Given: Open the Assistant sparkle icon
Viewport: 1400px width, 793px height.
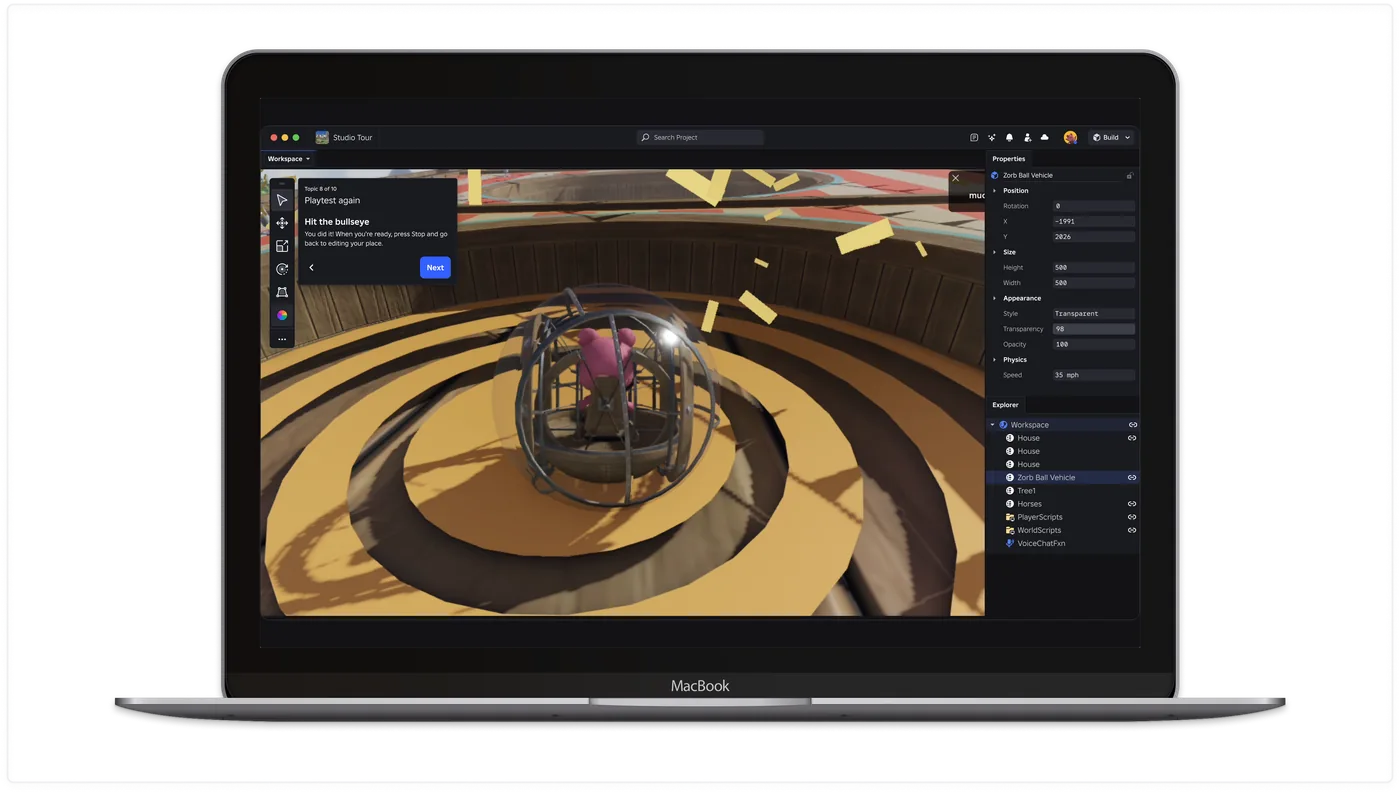Looking at the screenshot, I should pyautogui.click(x=992, y=137).
